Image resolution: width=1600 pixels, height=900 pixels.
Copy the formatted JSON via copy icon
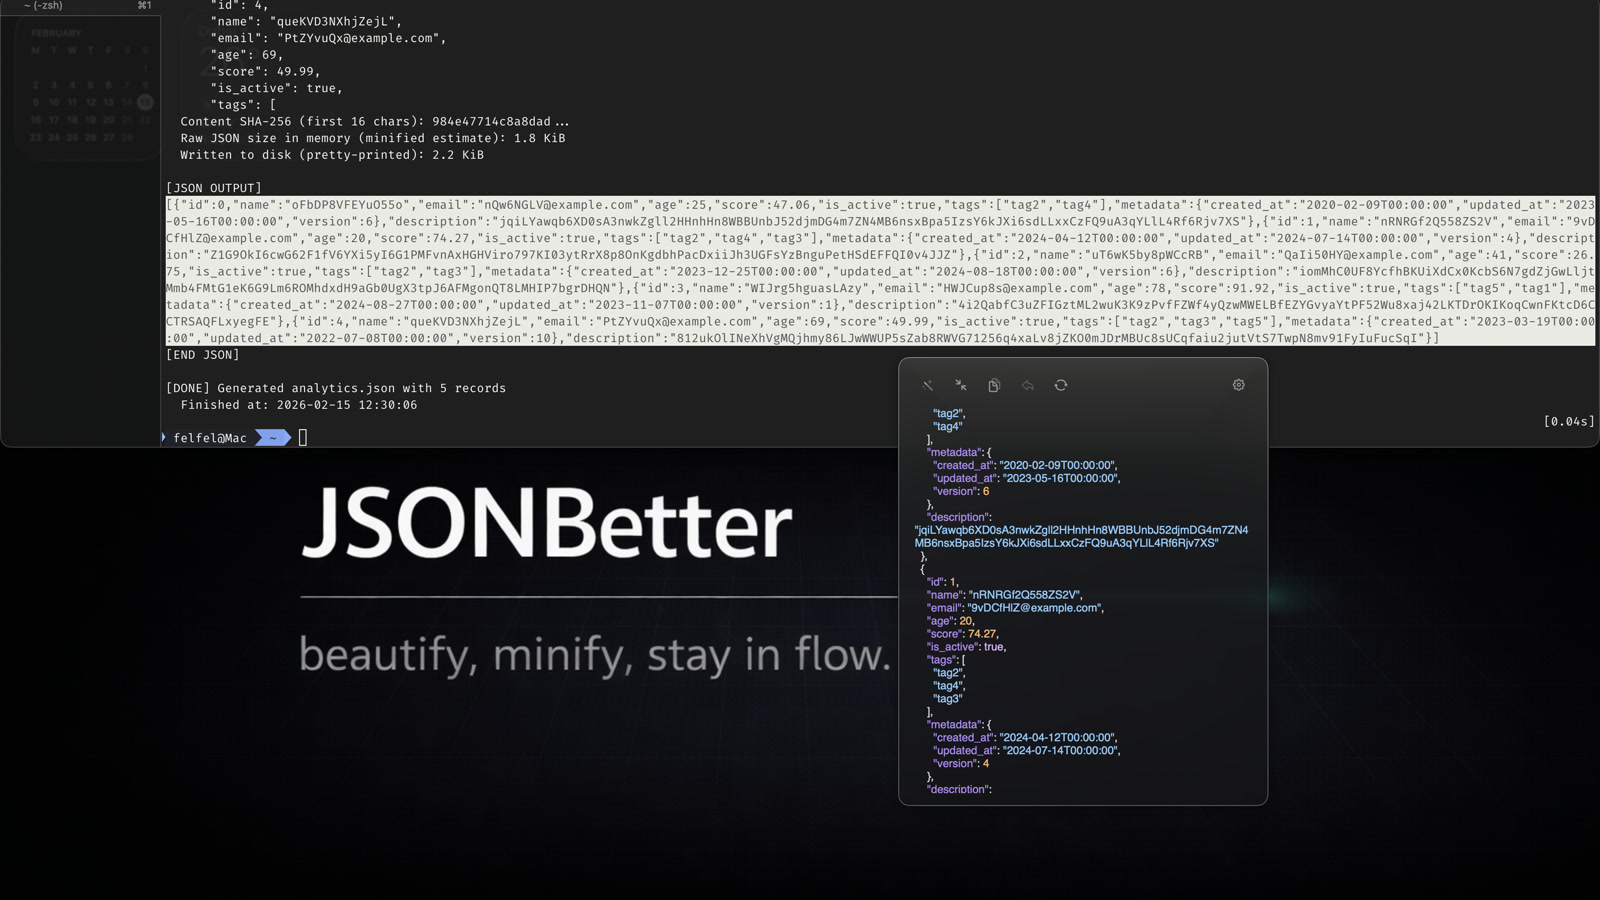click(x=993, y=385)
